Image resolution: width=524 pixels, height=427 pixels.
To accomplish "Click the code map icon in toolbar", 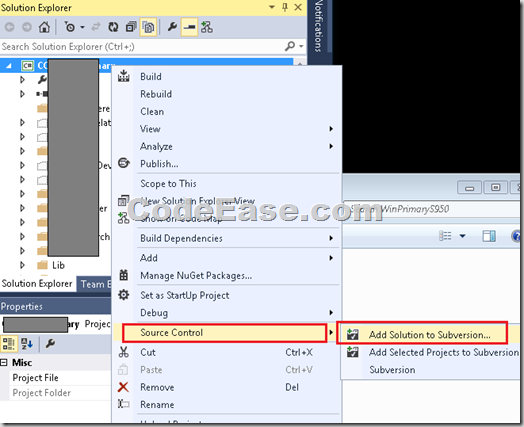I will pos(207,27).
